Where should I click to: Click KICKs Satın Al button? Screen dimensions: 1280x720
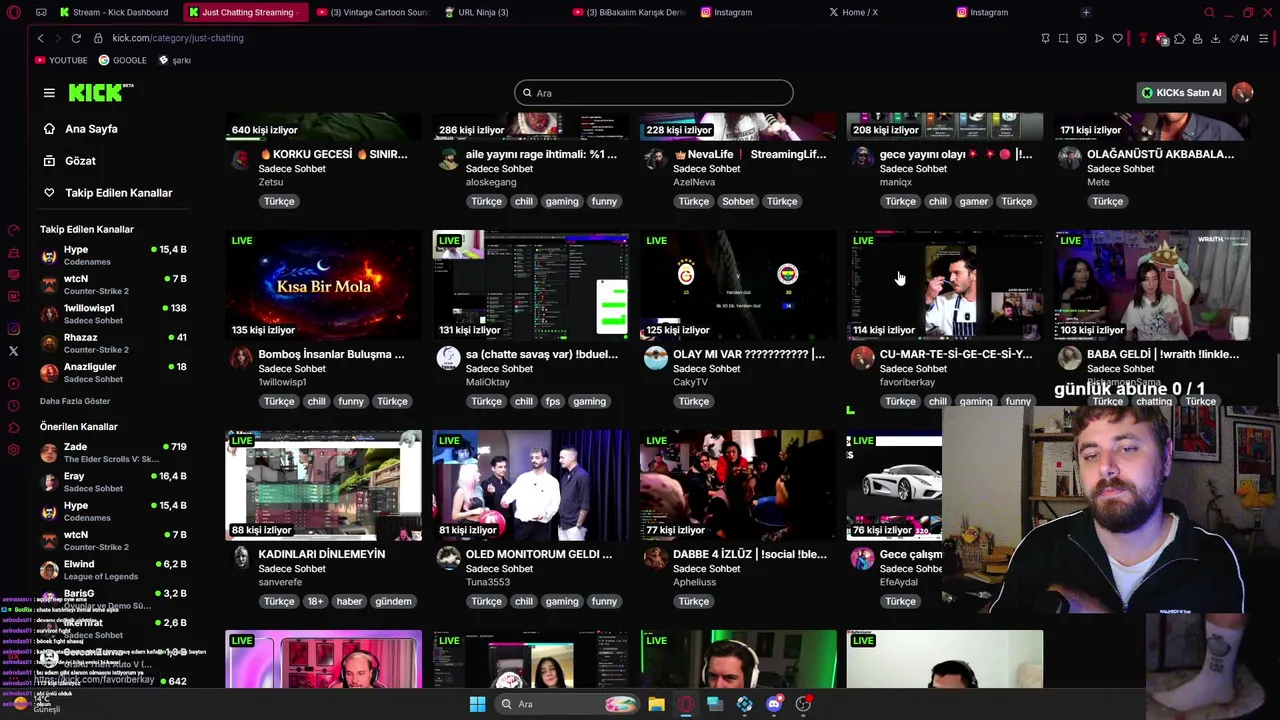(x=1181, y=93)
